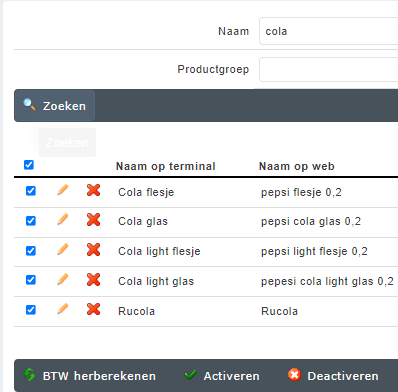
Task: Open the Productgroep field
Action: tap(329, 69)
